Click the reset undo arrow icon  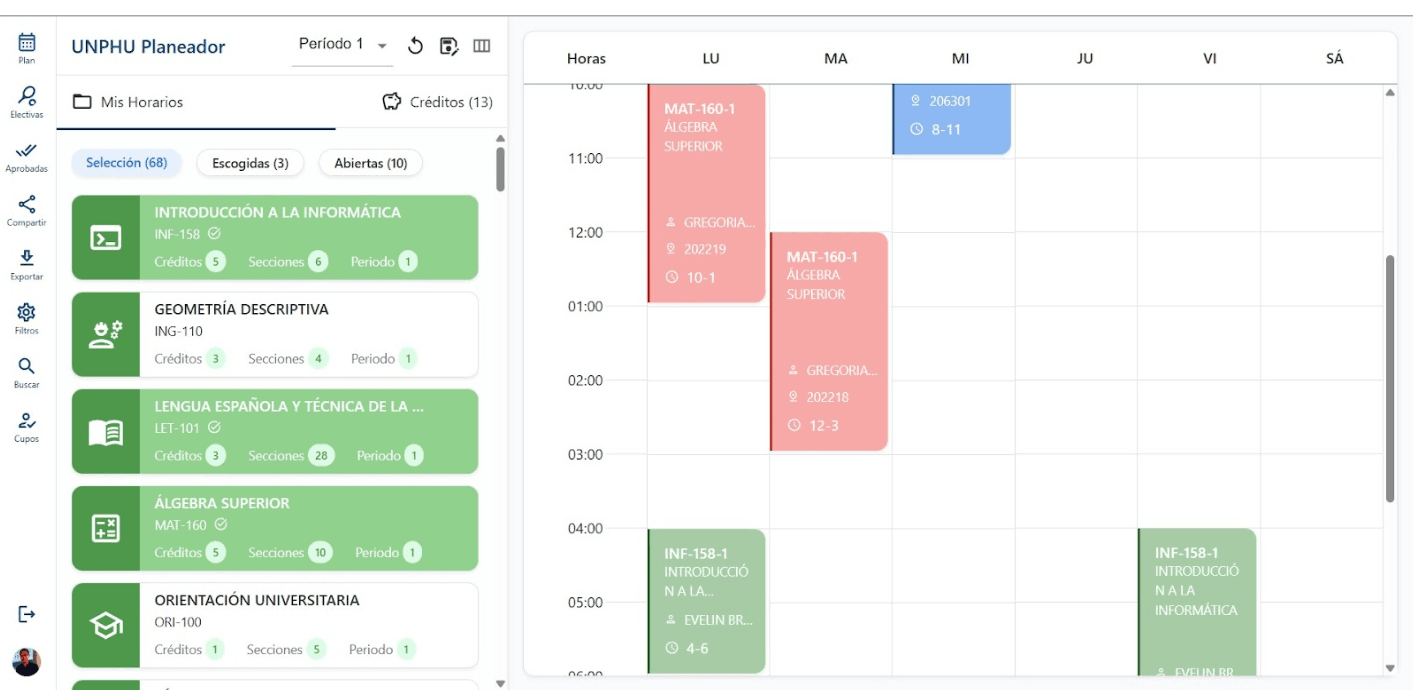click(416, 46)
